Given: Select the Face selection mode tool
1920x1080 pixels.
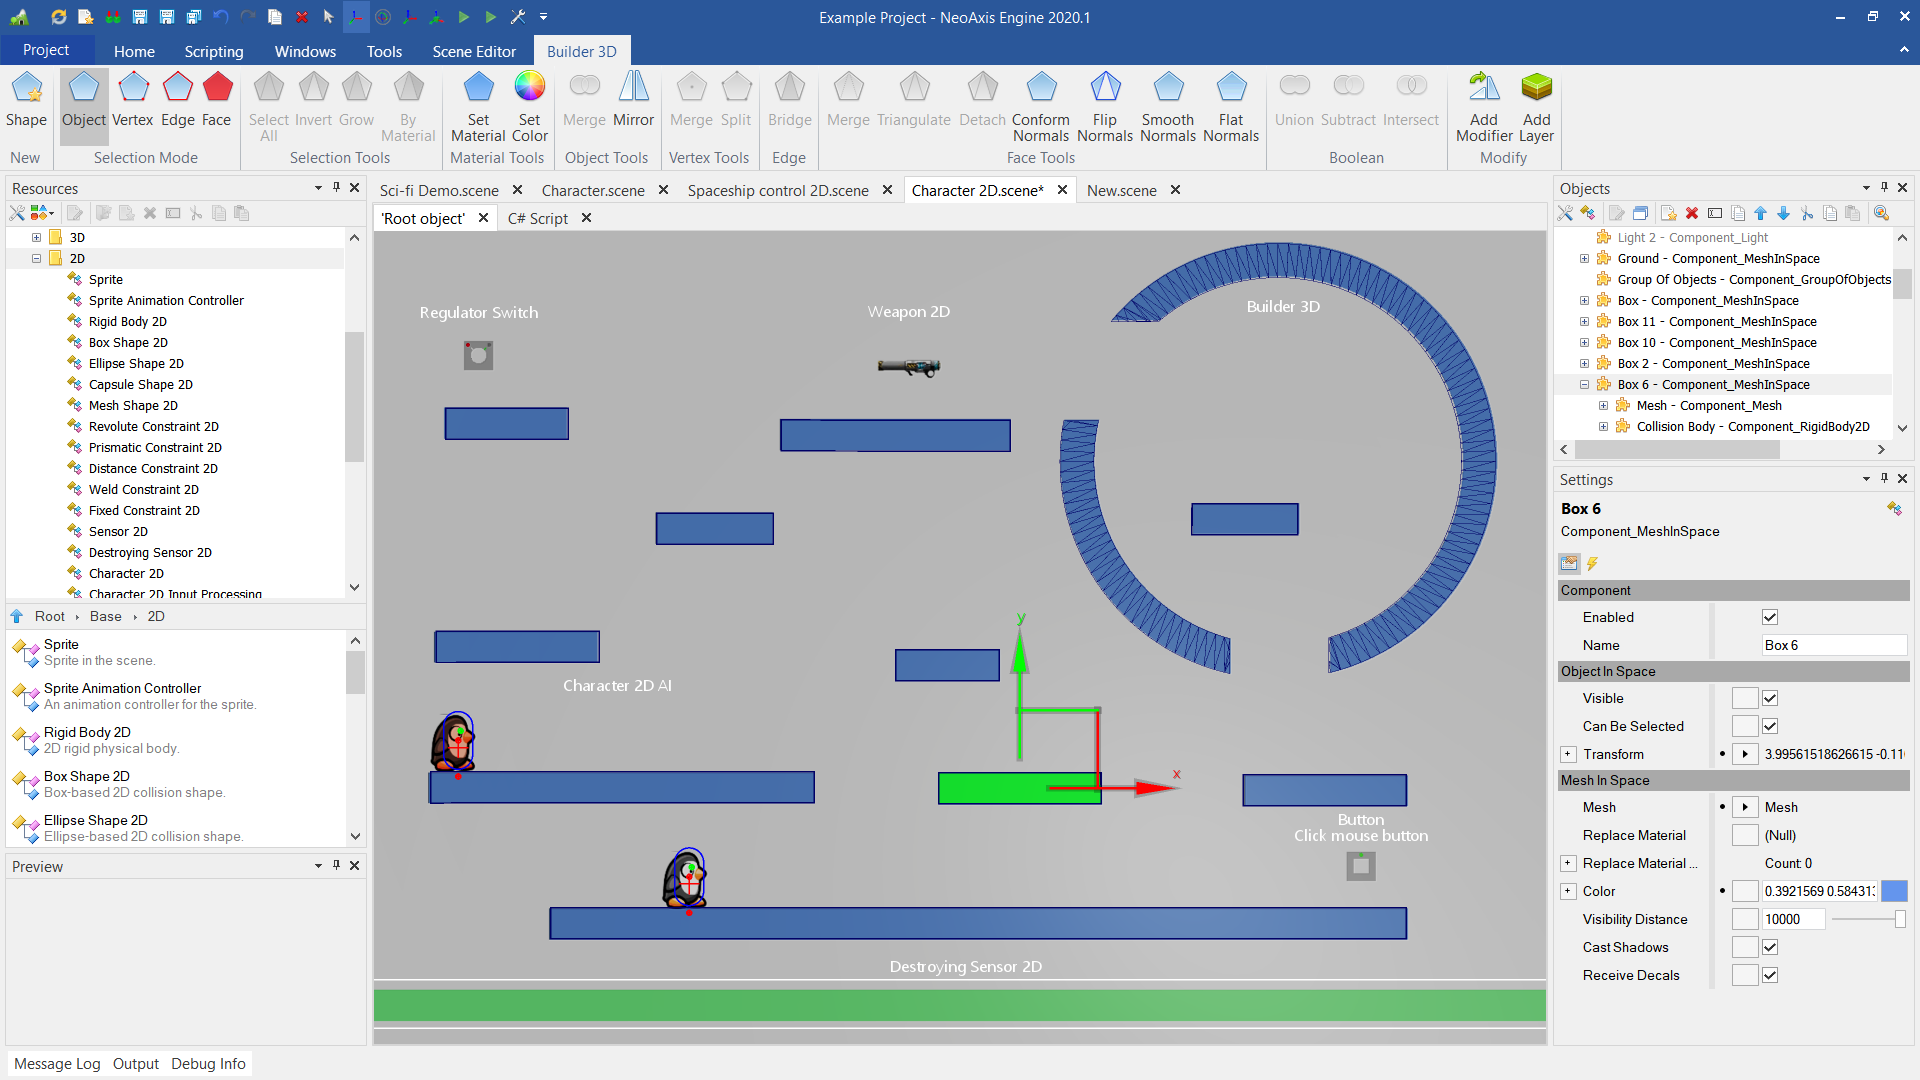Looking at the screenshot, I should coord(214,98).
